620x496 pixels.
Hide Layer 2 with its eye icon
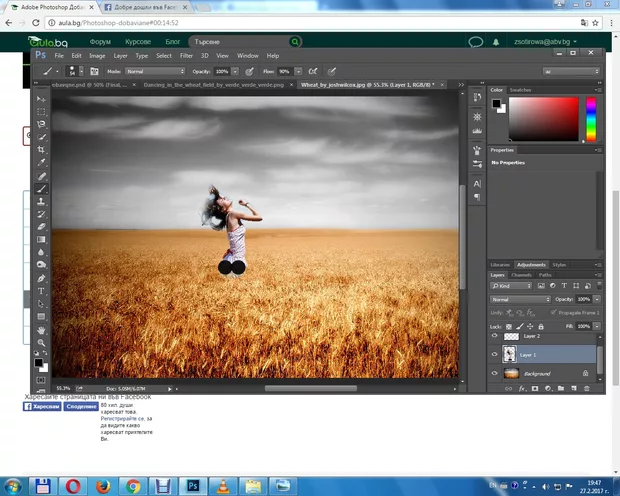pos(495,337)
